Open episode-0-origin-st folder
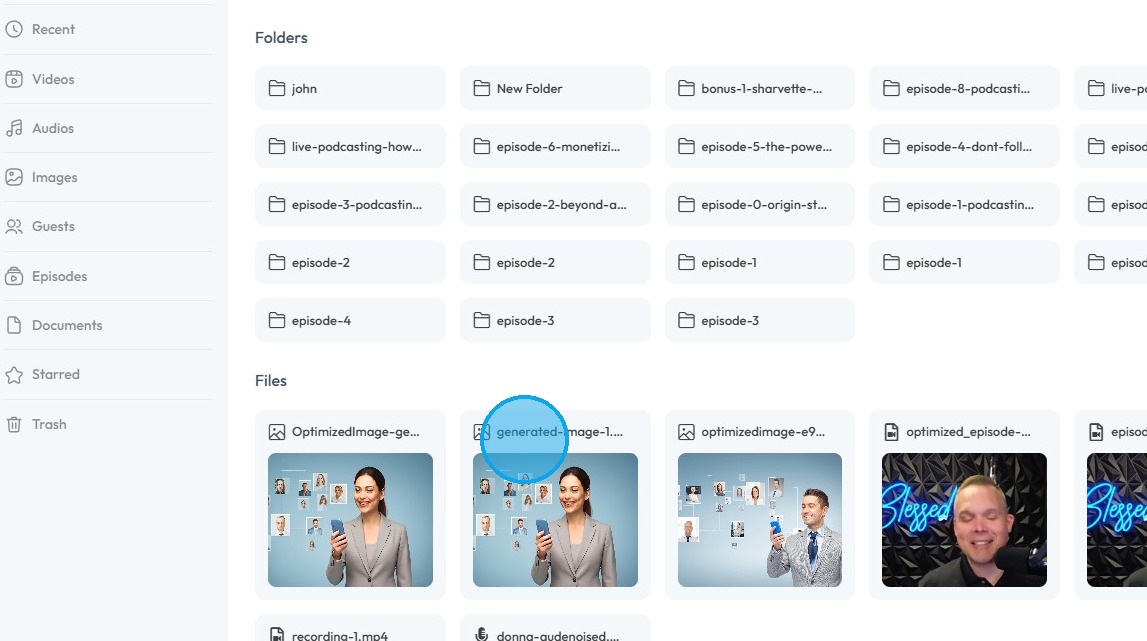1147x641 pixels. pyautogui.click(x=759, y=204)
